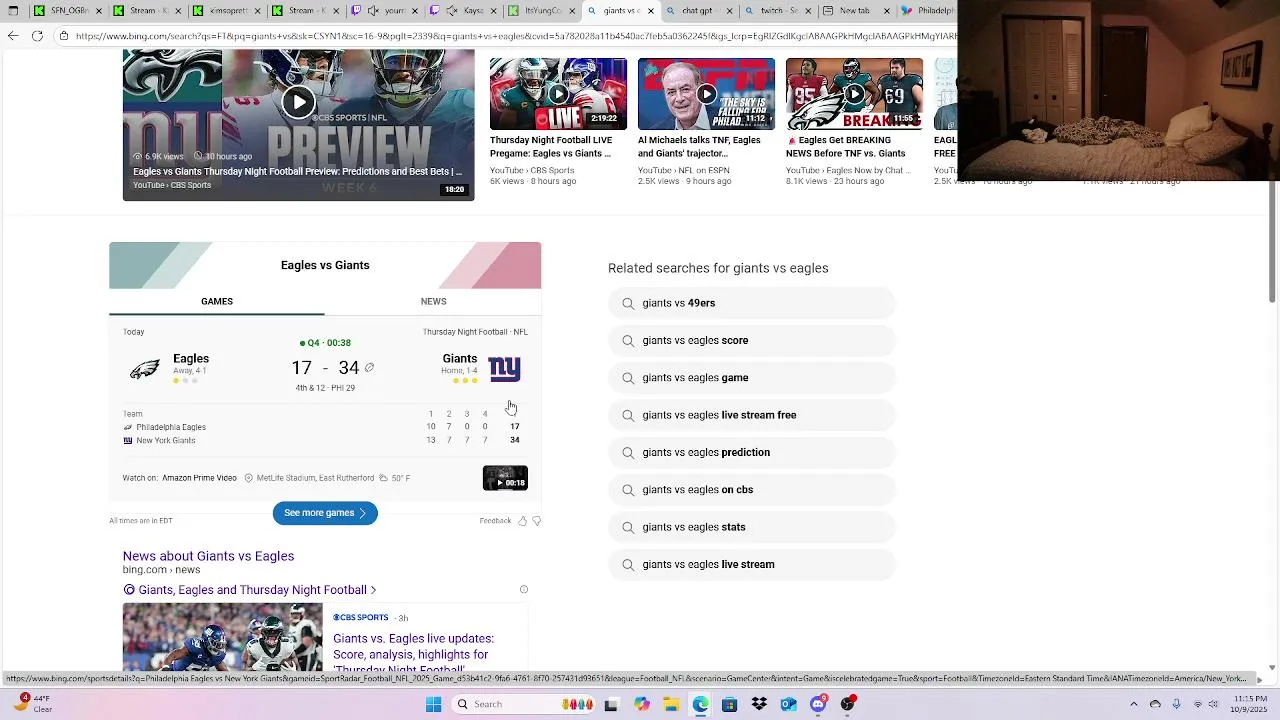
Task: Select the NEWS tab in scorecard
Action: tap(433, 301)
